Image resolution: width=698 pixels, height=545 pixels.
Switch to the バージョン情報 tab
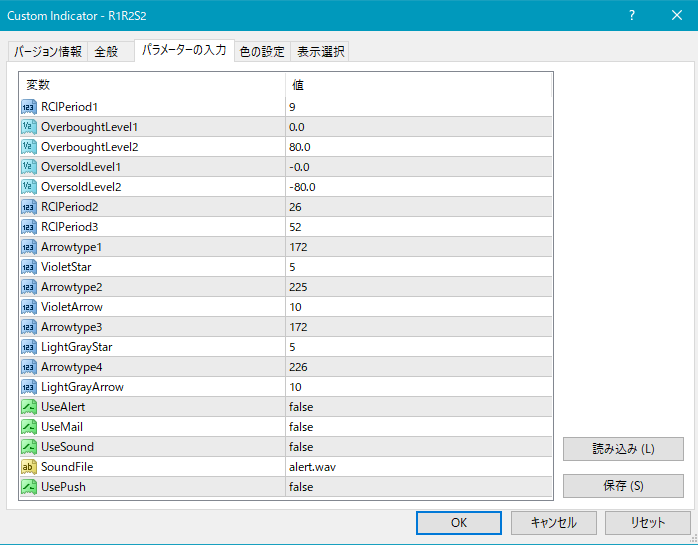tap(48, 52)
